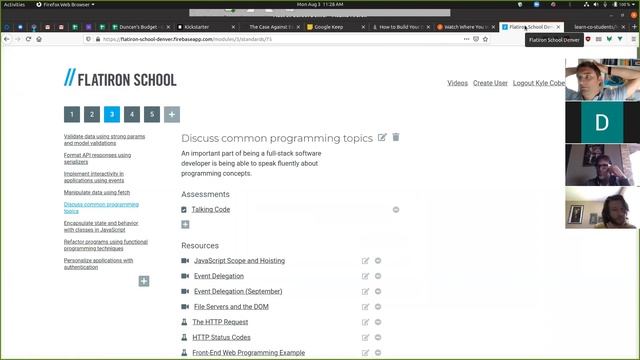This screenshot has width=640, height=360.
Task: Add a new assessment with plus icon
Action: pos(185,224)
